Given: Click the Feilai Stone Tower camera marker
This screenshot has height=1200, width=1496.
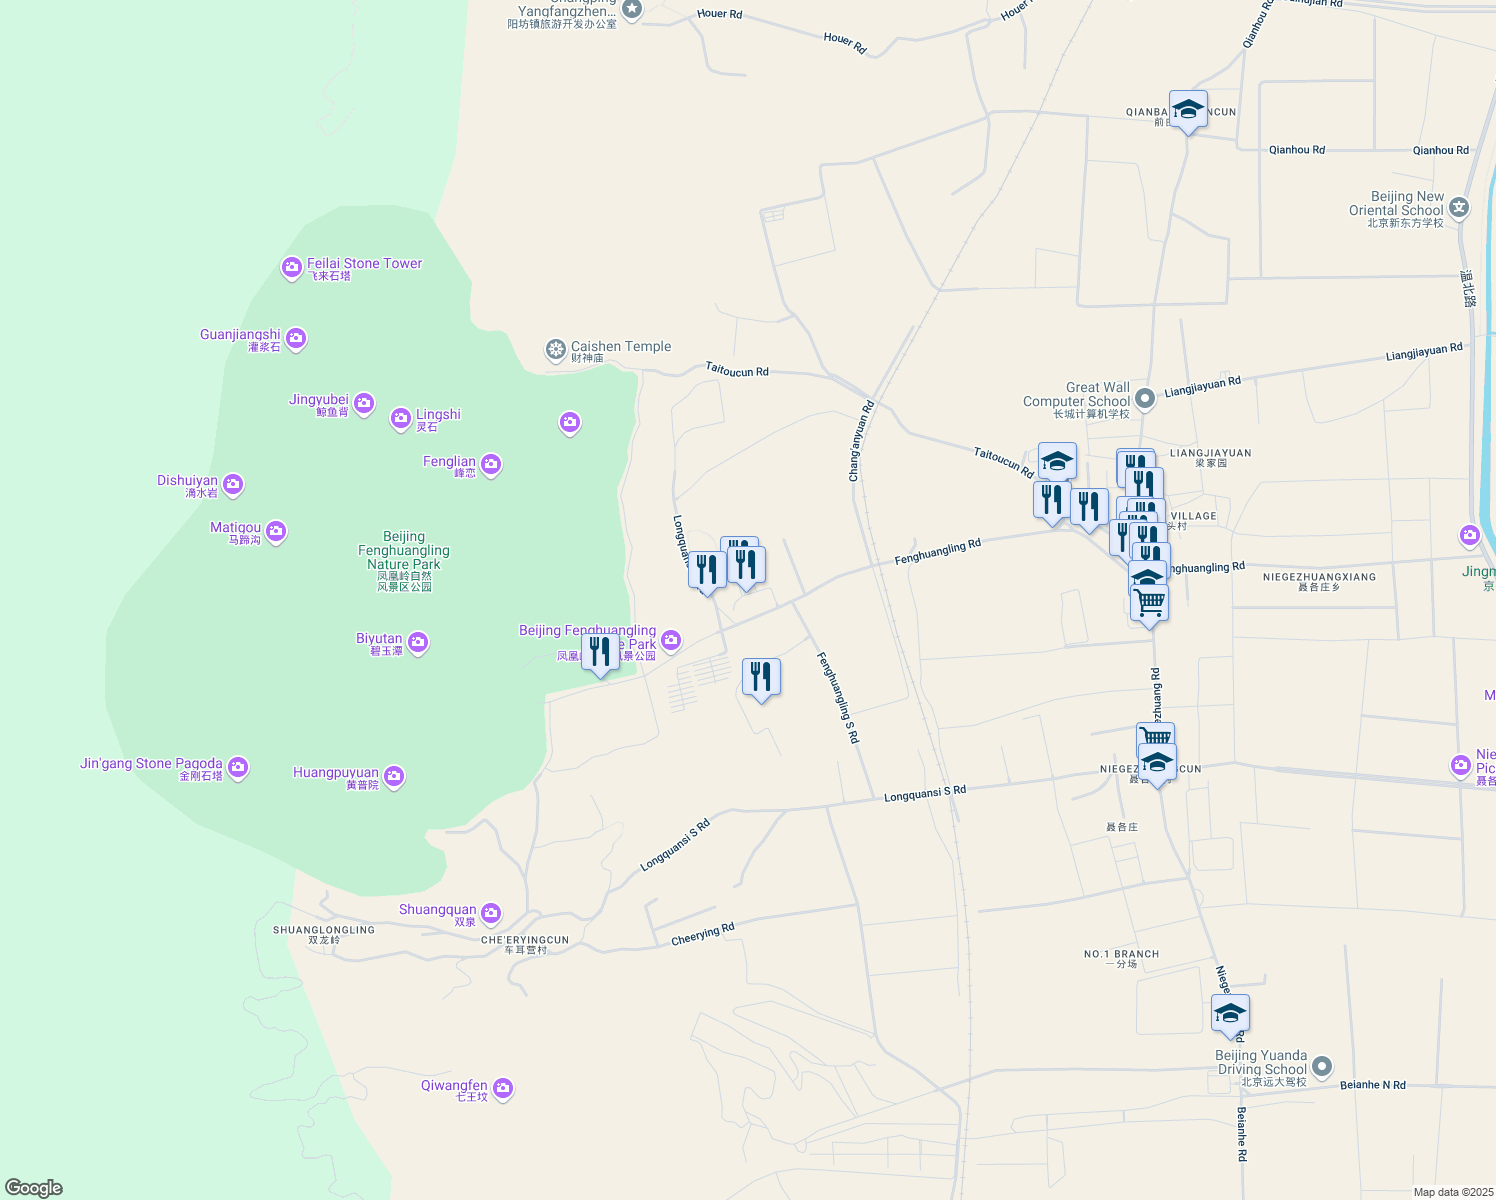Looking at the screenshot, I should pyautogui.click(x=291, y=267).
